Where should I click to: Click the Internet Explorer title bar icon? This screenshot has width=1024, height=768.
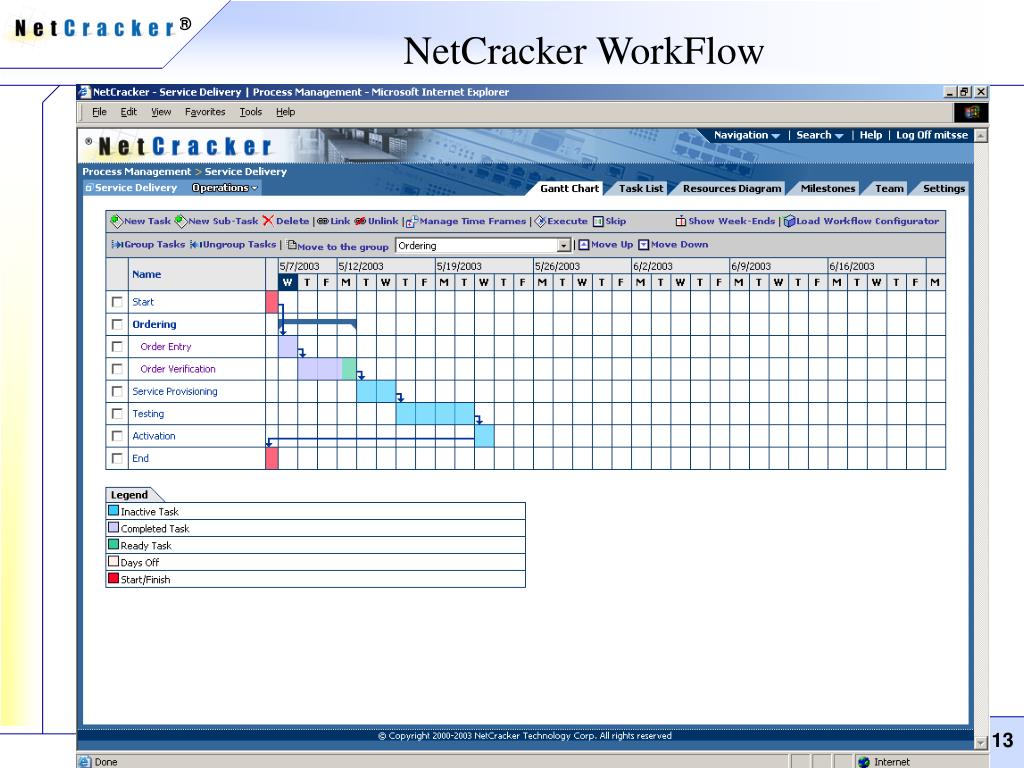(84, 92)
